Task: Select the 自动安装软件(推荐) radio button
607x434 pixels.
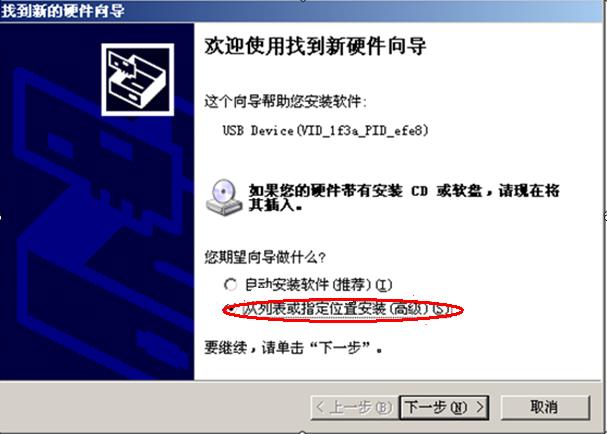Action: click(x=231, y=285)
